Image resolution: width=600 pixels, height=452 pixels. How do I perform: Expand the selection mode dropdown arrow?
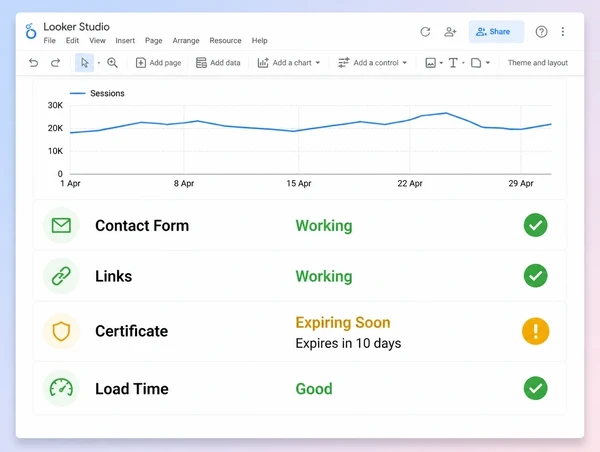point(99,63)
